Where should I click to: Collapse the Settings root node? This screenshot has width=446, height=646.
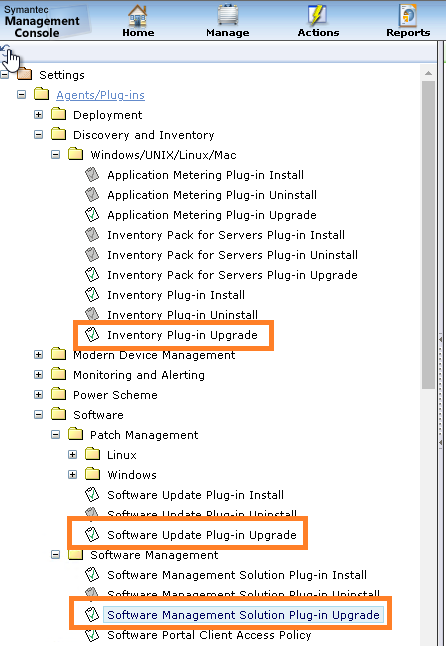tap(5, 75)
